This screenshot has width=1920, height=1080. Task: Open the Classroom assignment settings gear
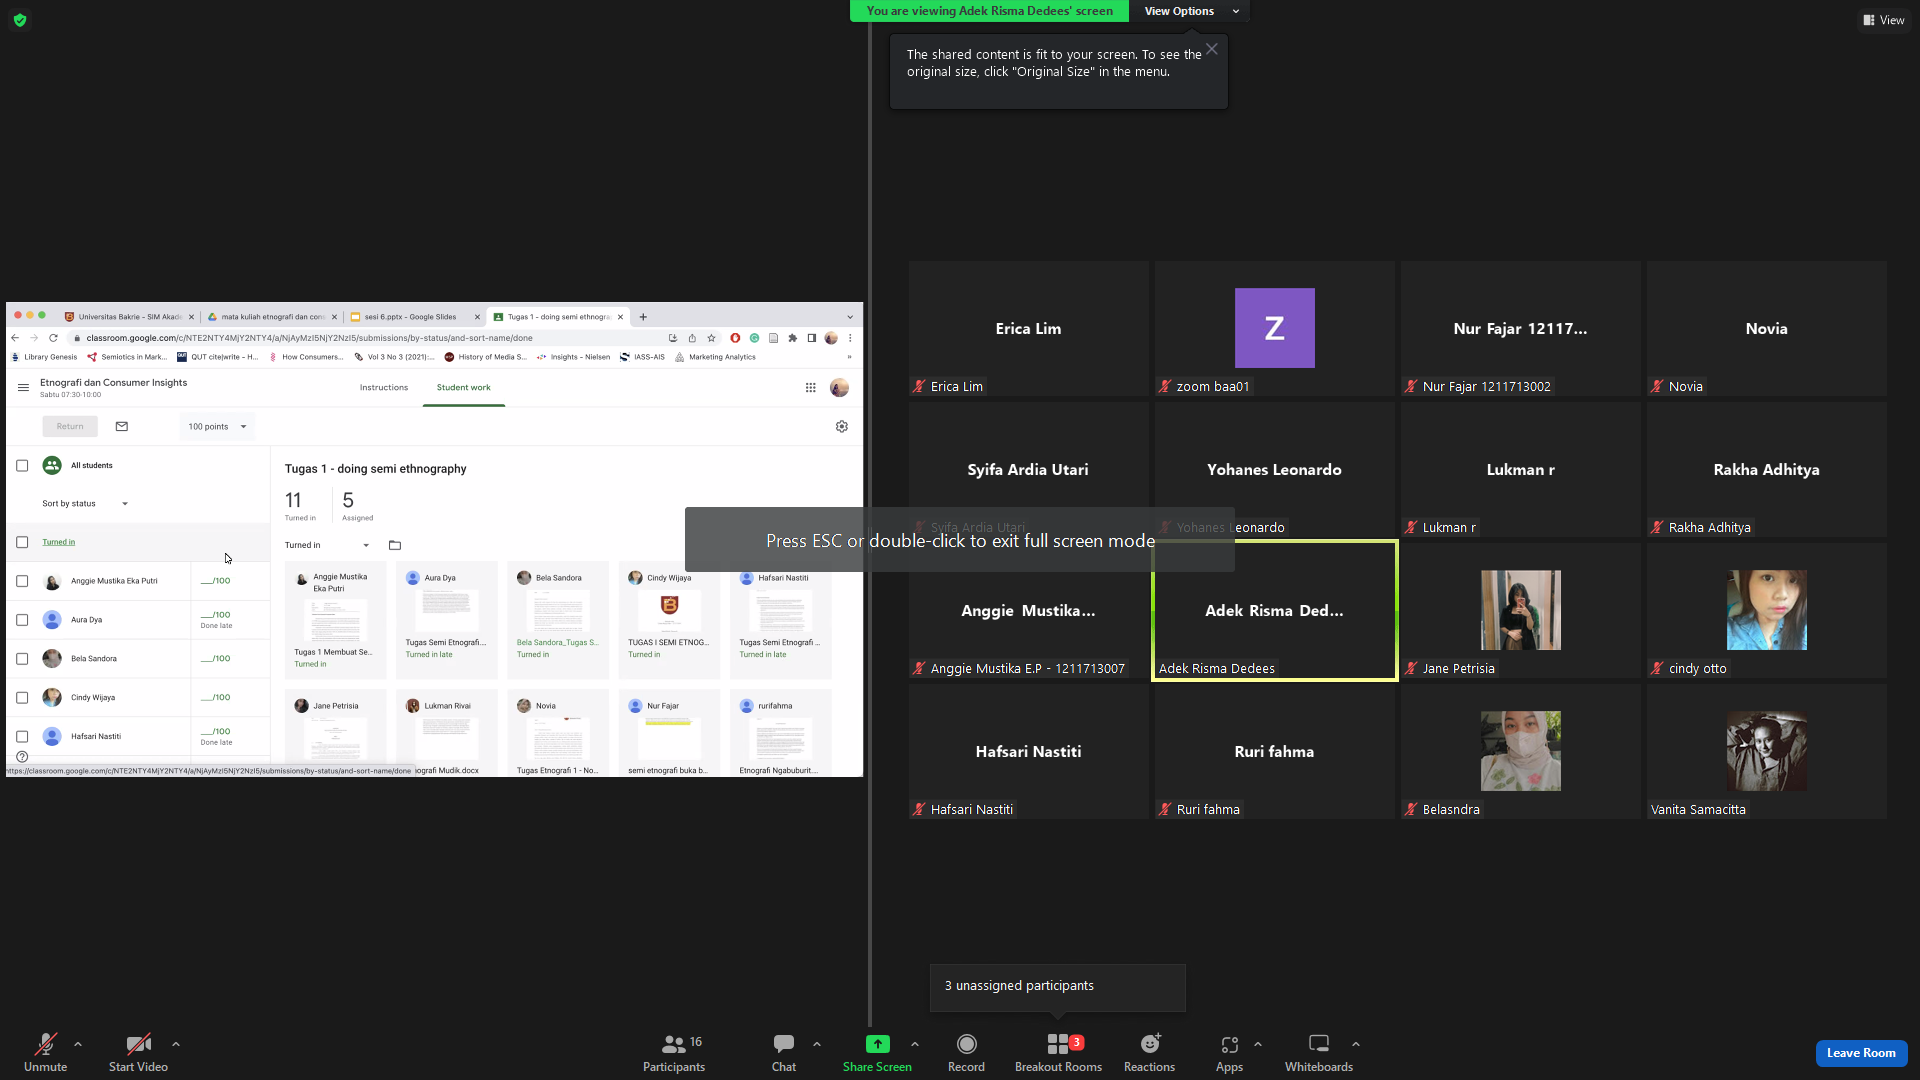pos(842,426)
